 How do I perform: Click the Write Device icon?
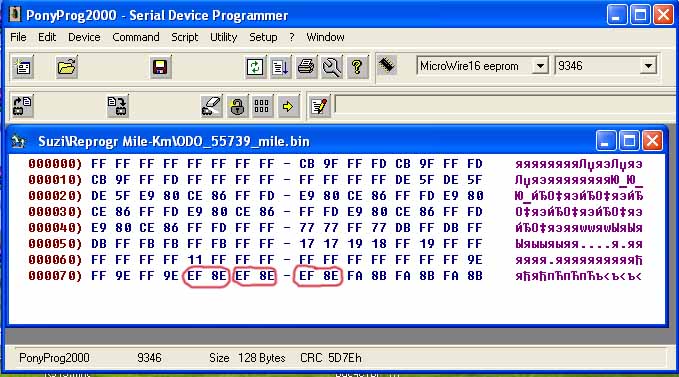pyautogui.click(x=117, y=106)
